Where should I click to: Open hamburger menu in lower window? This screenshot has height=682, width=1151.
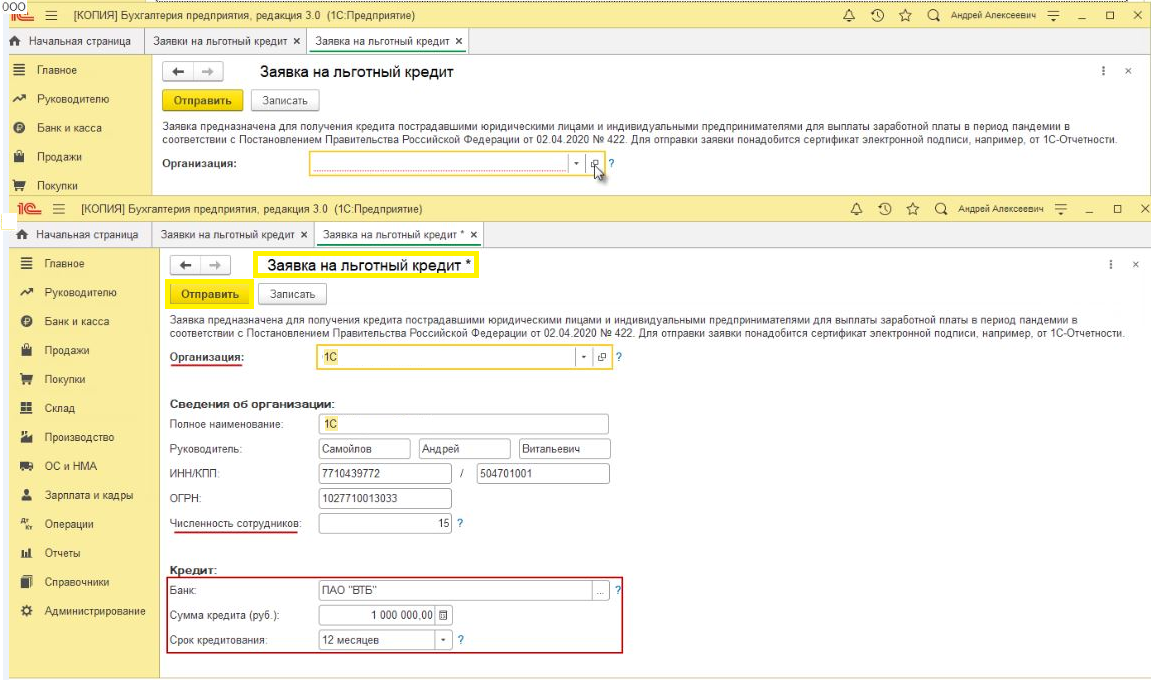coord(59,209)
